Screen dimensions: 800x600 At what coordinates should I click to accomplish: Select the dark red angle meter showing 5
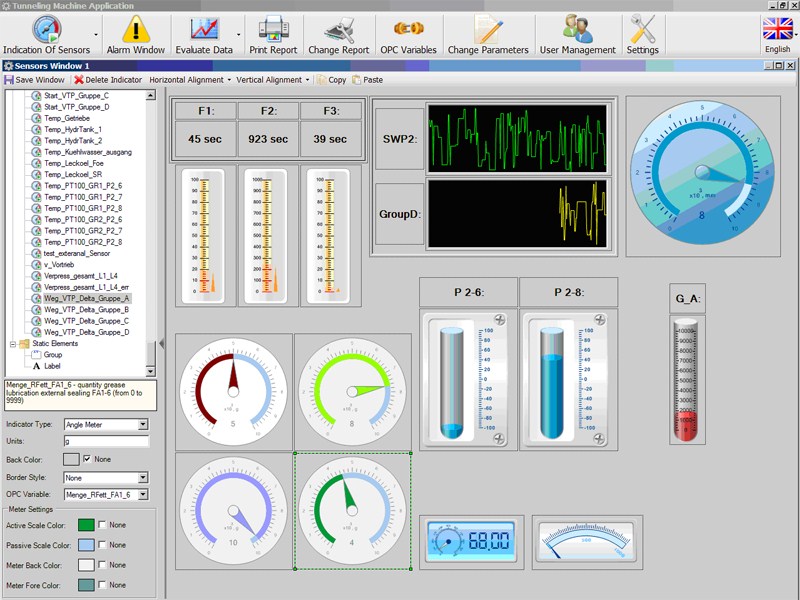click(x=233, y=392)
